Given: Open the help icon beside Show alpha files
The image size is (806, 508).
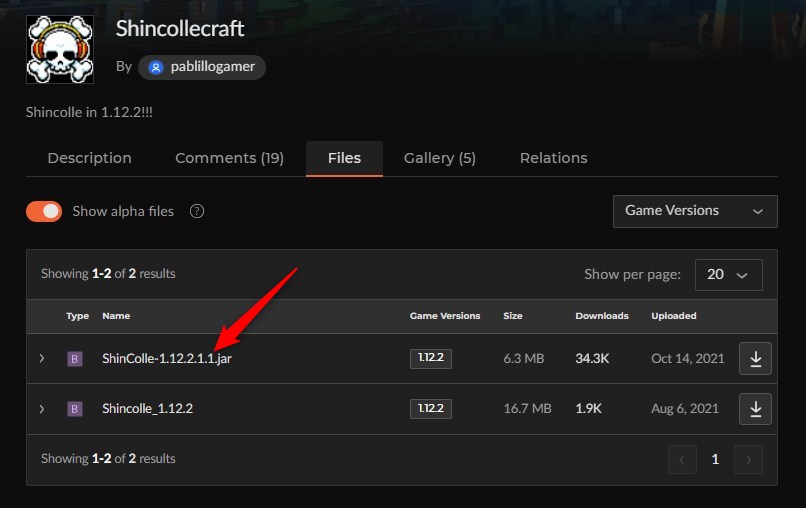Looking at the screenshot, I should tap(197, 211).
